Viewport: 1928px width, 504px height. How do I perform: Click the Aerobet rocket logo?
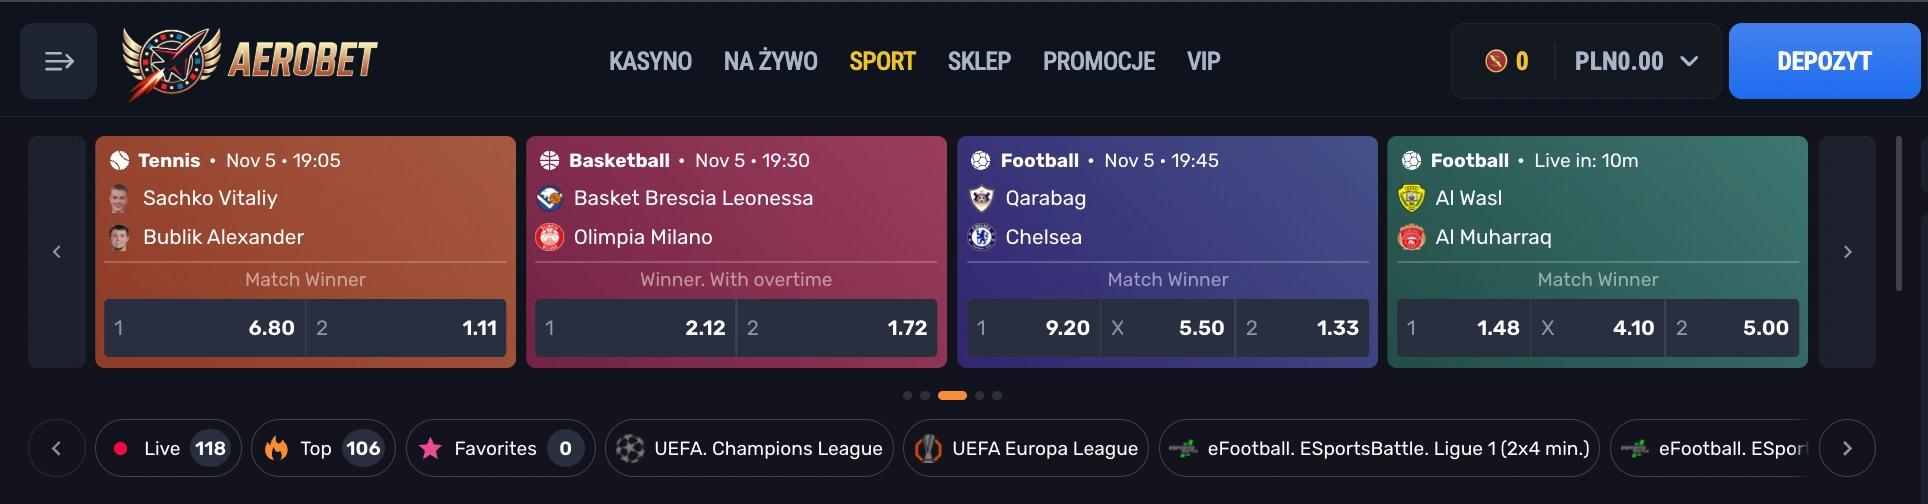(x=172, y=63)
